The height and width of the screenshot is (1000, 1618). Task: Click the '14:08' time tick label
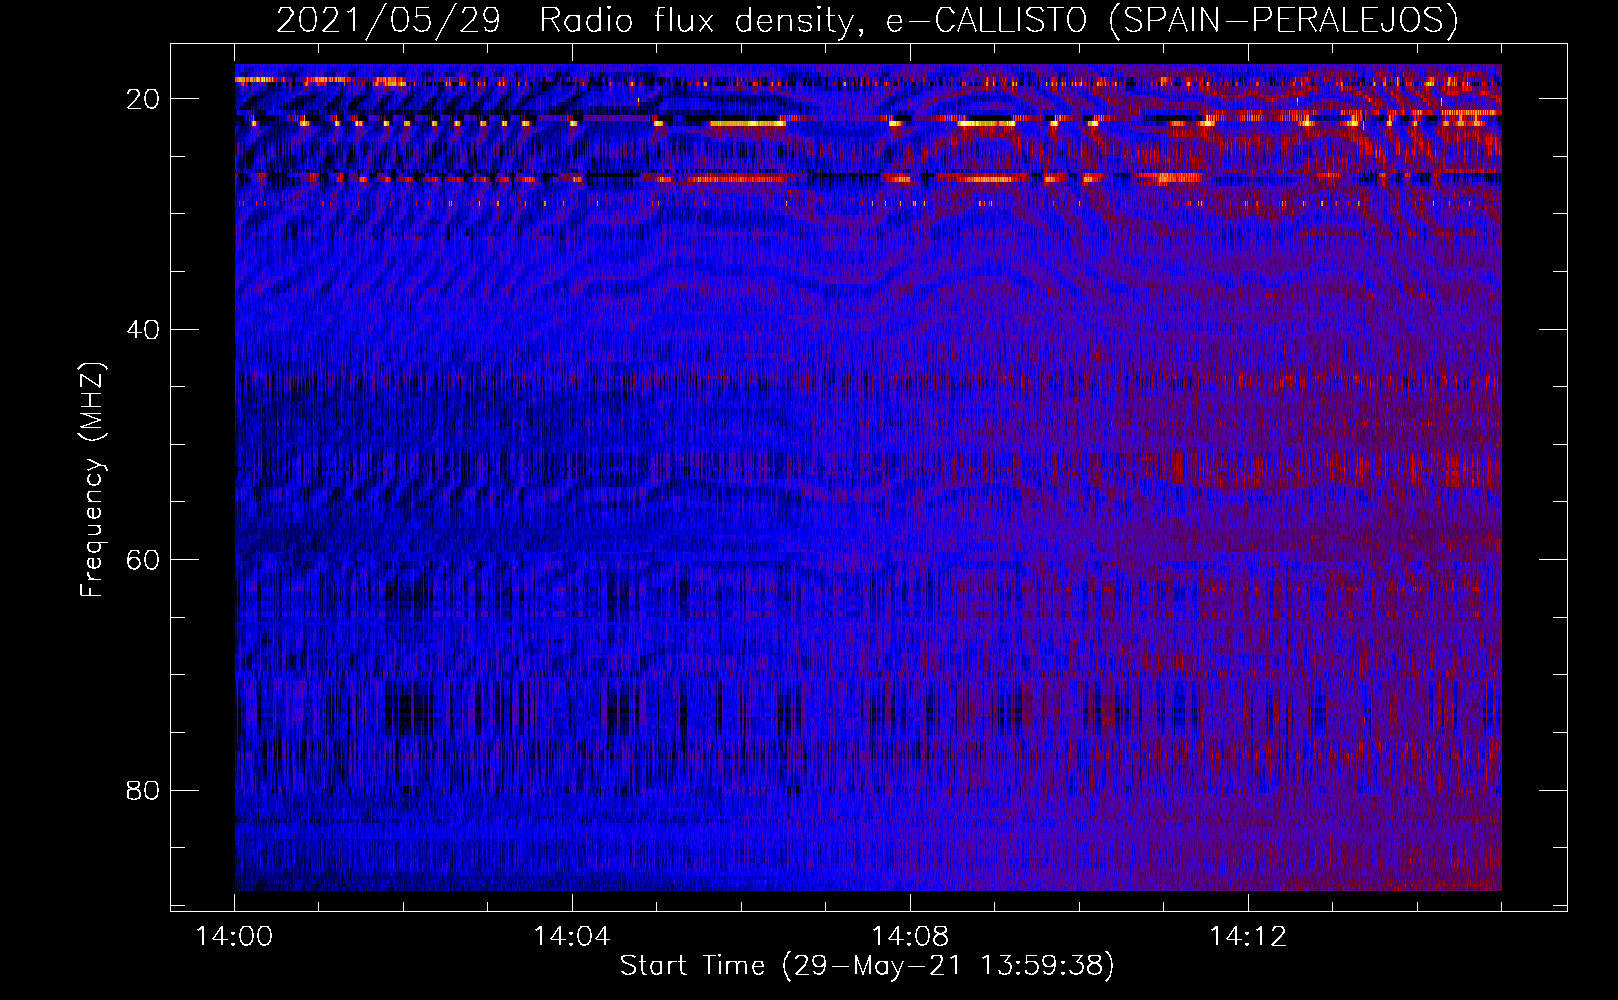pyautogui.click(x=910, y=937)
